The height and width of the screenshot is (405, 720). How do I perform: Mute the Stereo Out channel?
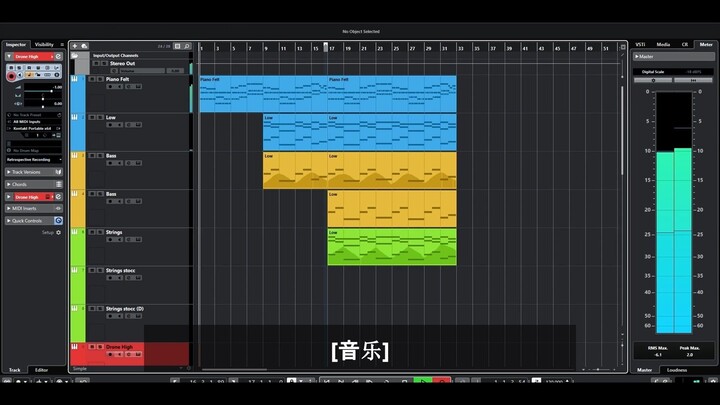point(96,63)
